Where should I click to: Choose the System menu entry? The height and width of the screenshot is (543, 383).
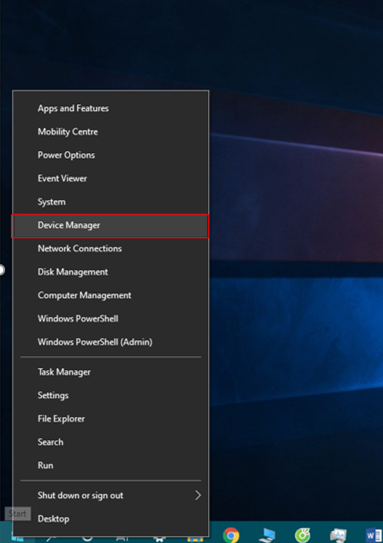point(110,202)
